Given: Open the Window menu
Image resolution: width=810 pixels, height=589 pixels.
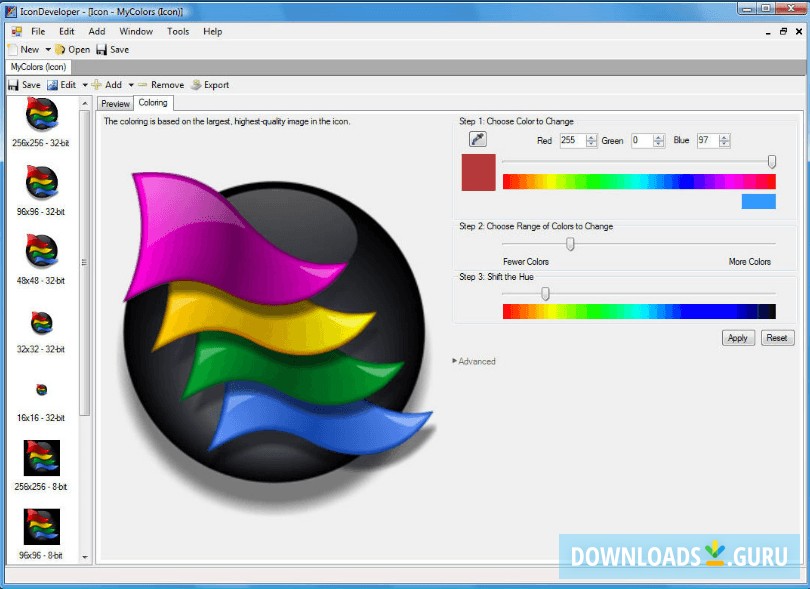Looking at the screenshot, I should 136,32.
